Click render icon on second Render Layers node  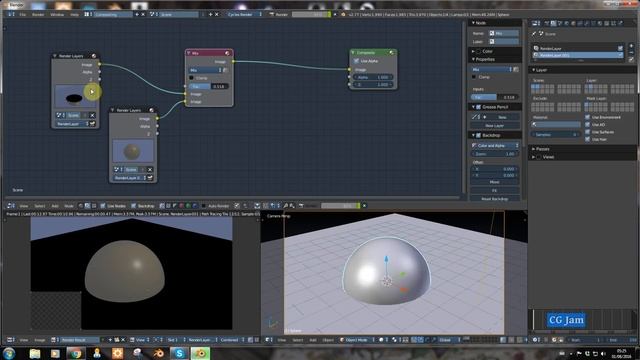[150, 178]
